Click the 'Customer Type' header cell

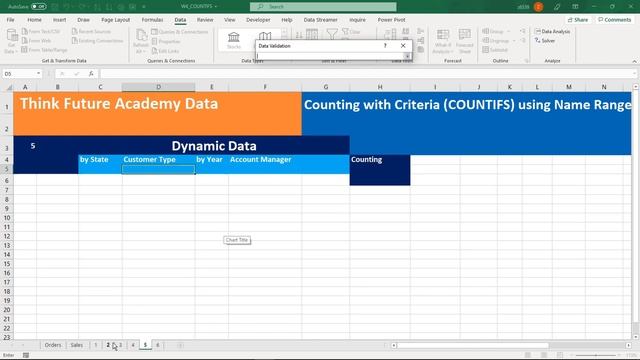158,160
